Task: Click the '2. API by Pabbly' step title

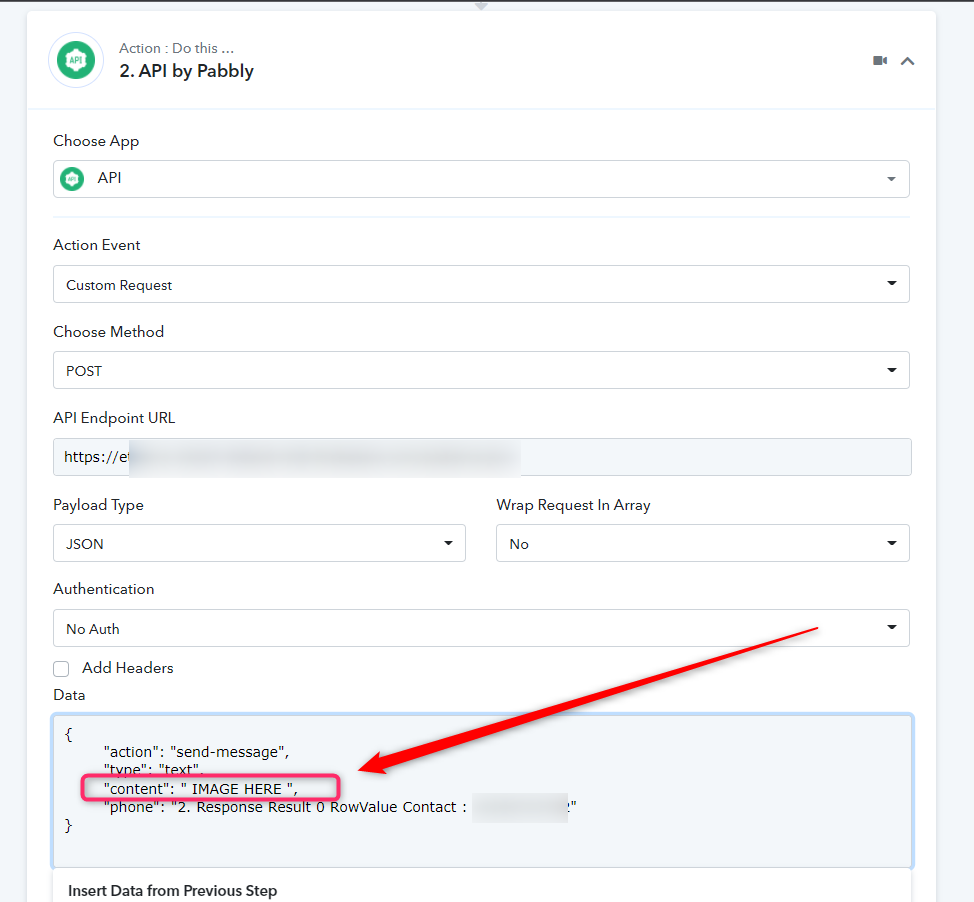Action: click(186, 71)
